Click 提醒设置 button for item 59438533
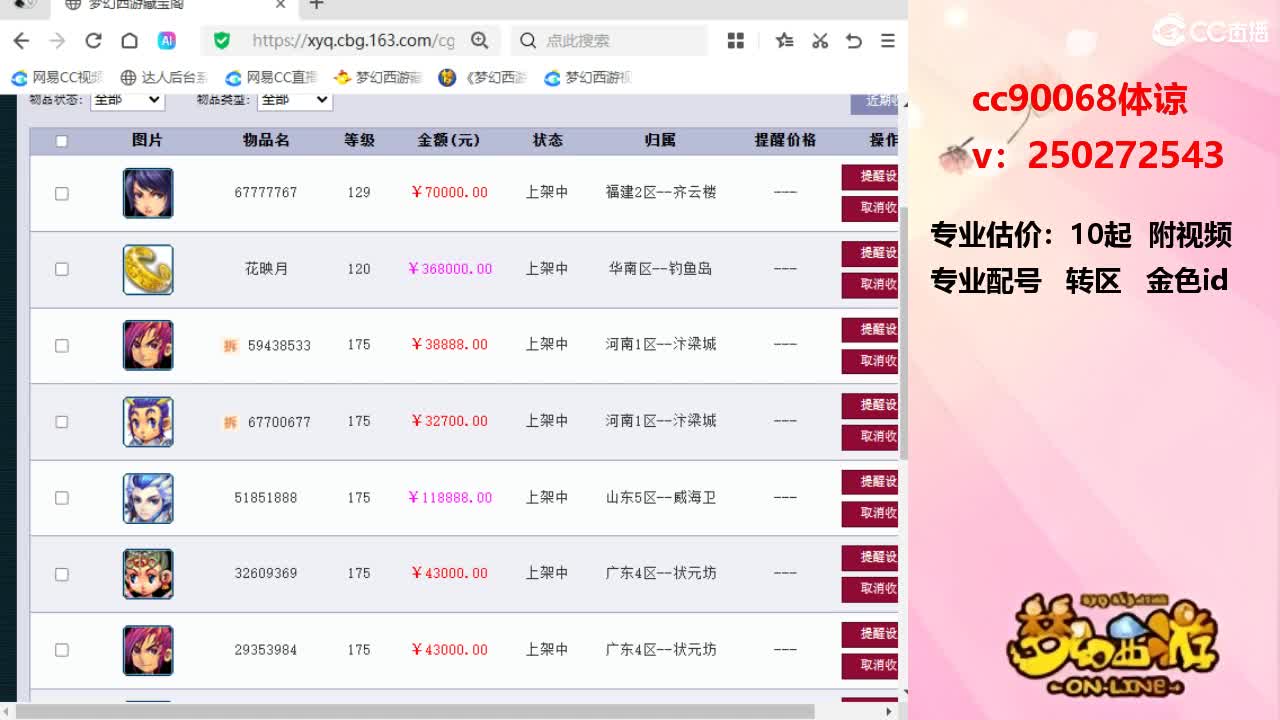The height and width of the screenshot is (720, 1280). pyautogui.click(x=870, y=329)
